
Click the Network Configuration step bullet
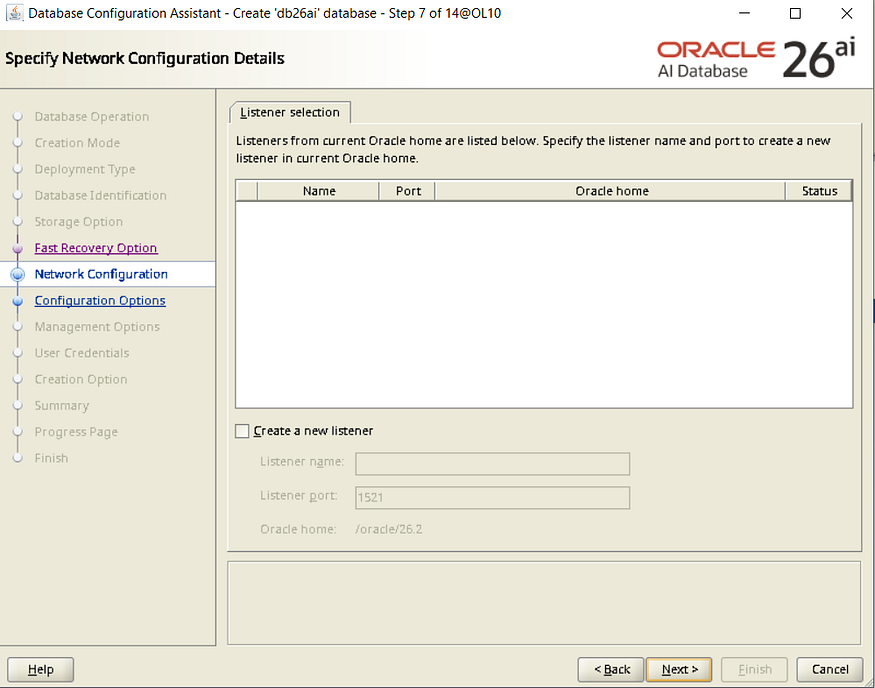click(18, 275)
